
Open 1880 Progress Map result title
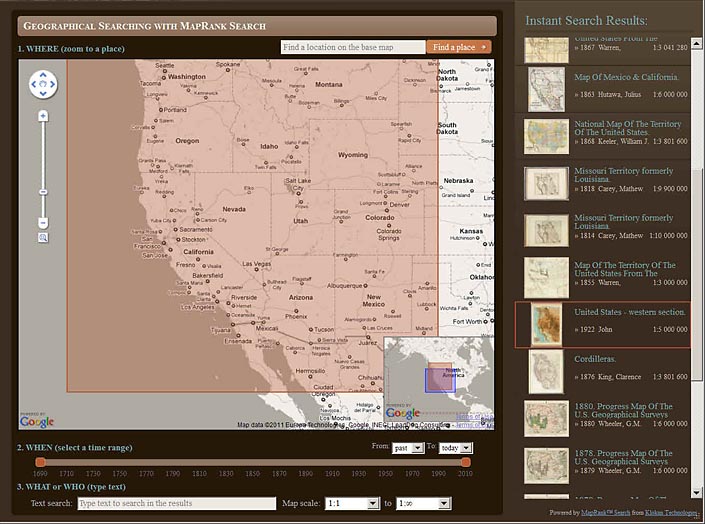(x=625, y=411)
